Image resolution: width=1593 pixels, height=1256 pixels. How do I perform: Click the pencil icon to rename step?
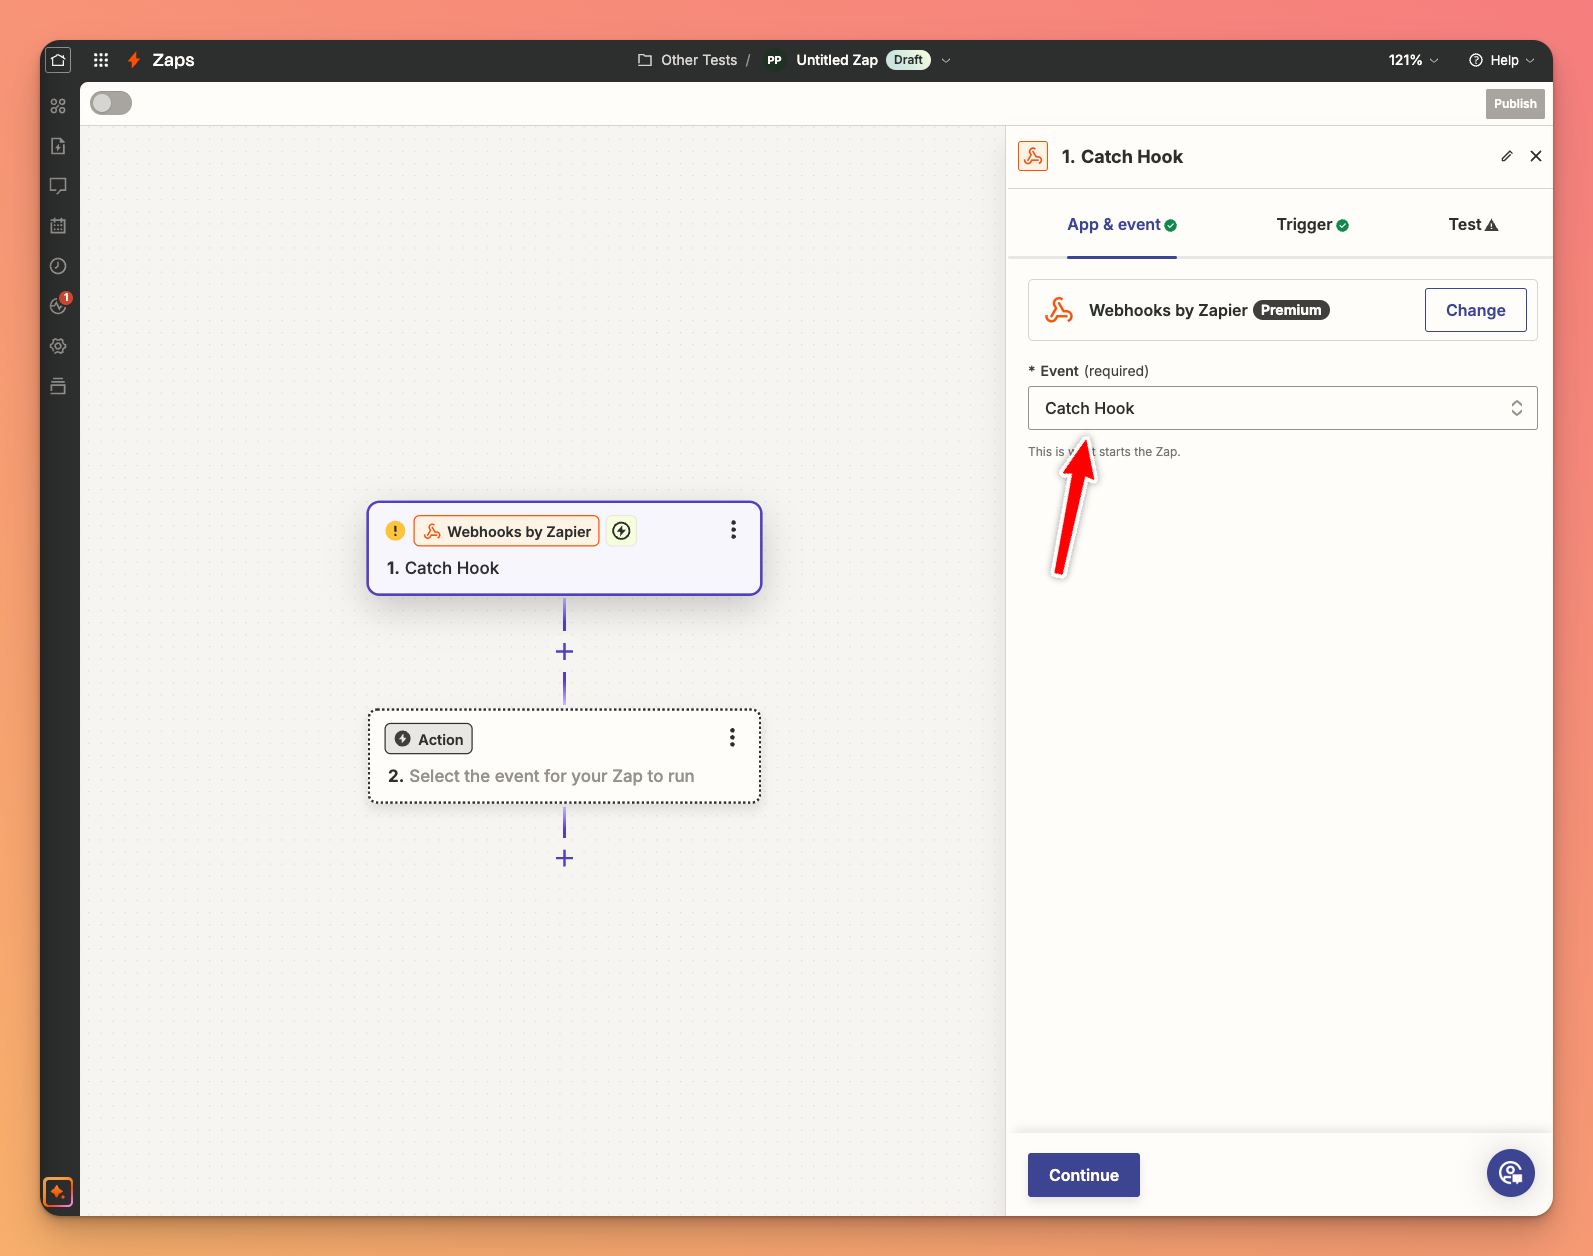coord(1506,156)
